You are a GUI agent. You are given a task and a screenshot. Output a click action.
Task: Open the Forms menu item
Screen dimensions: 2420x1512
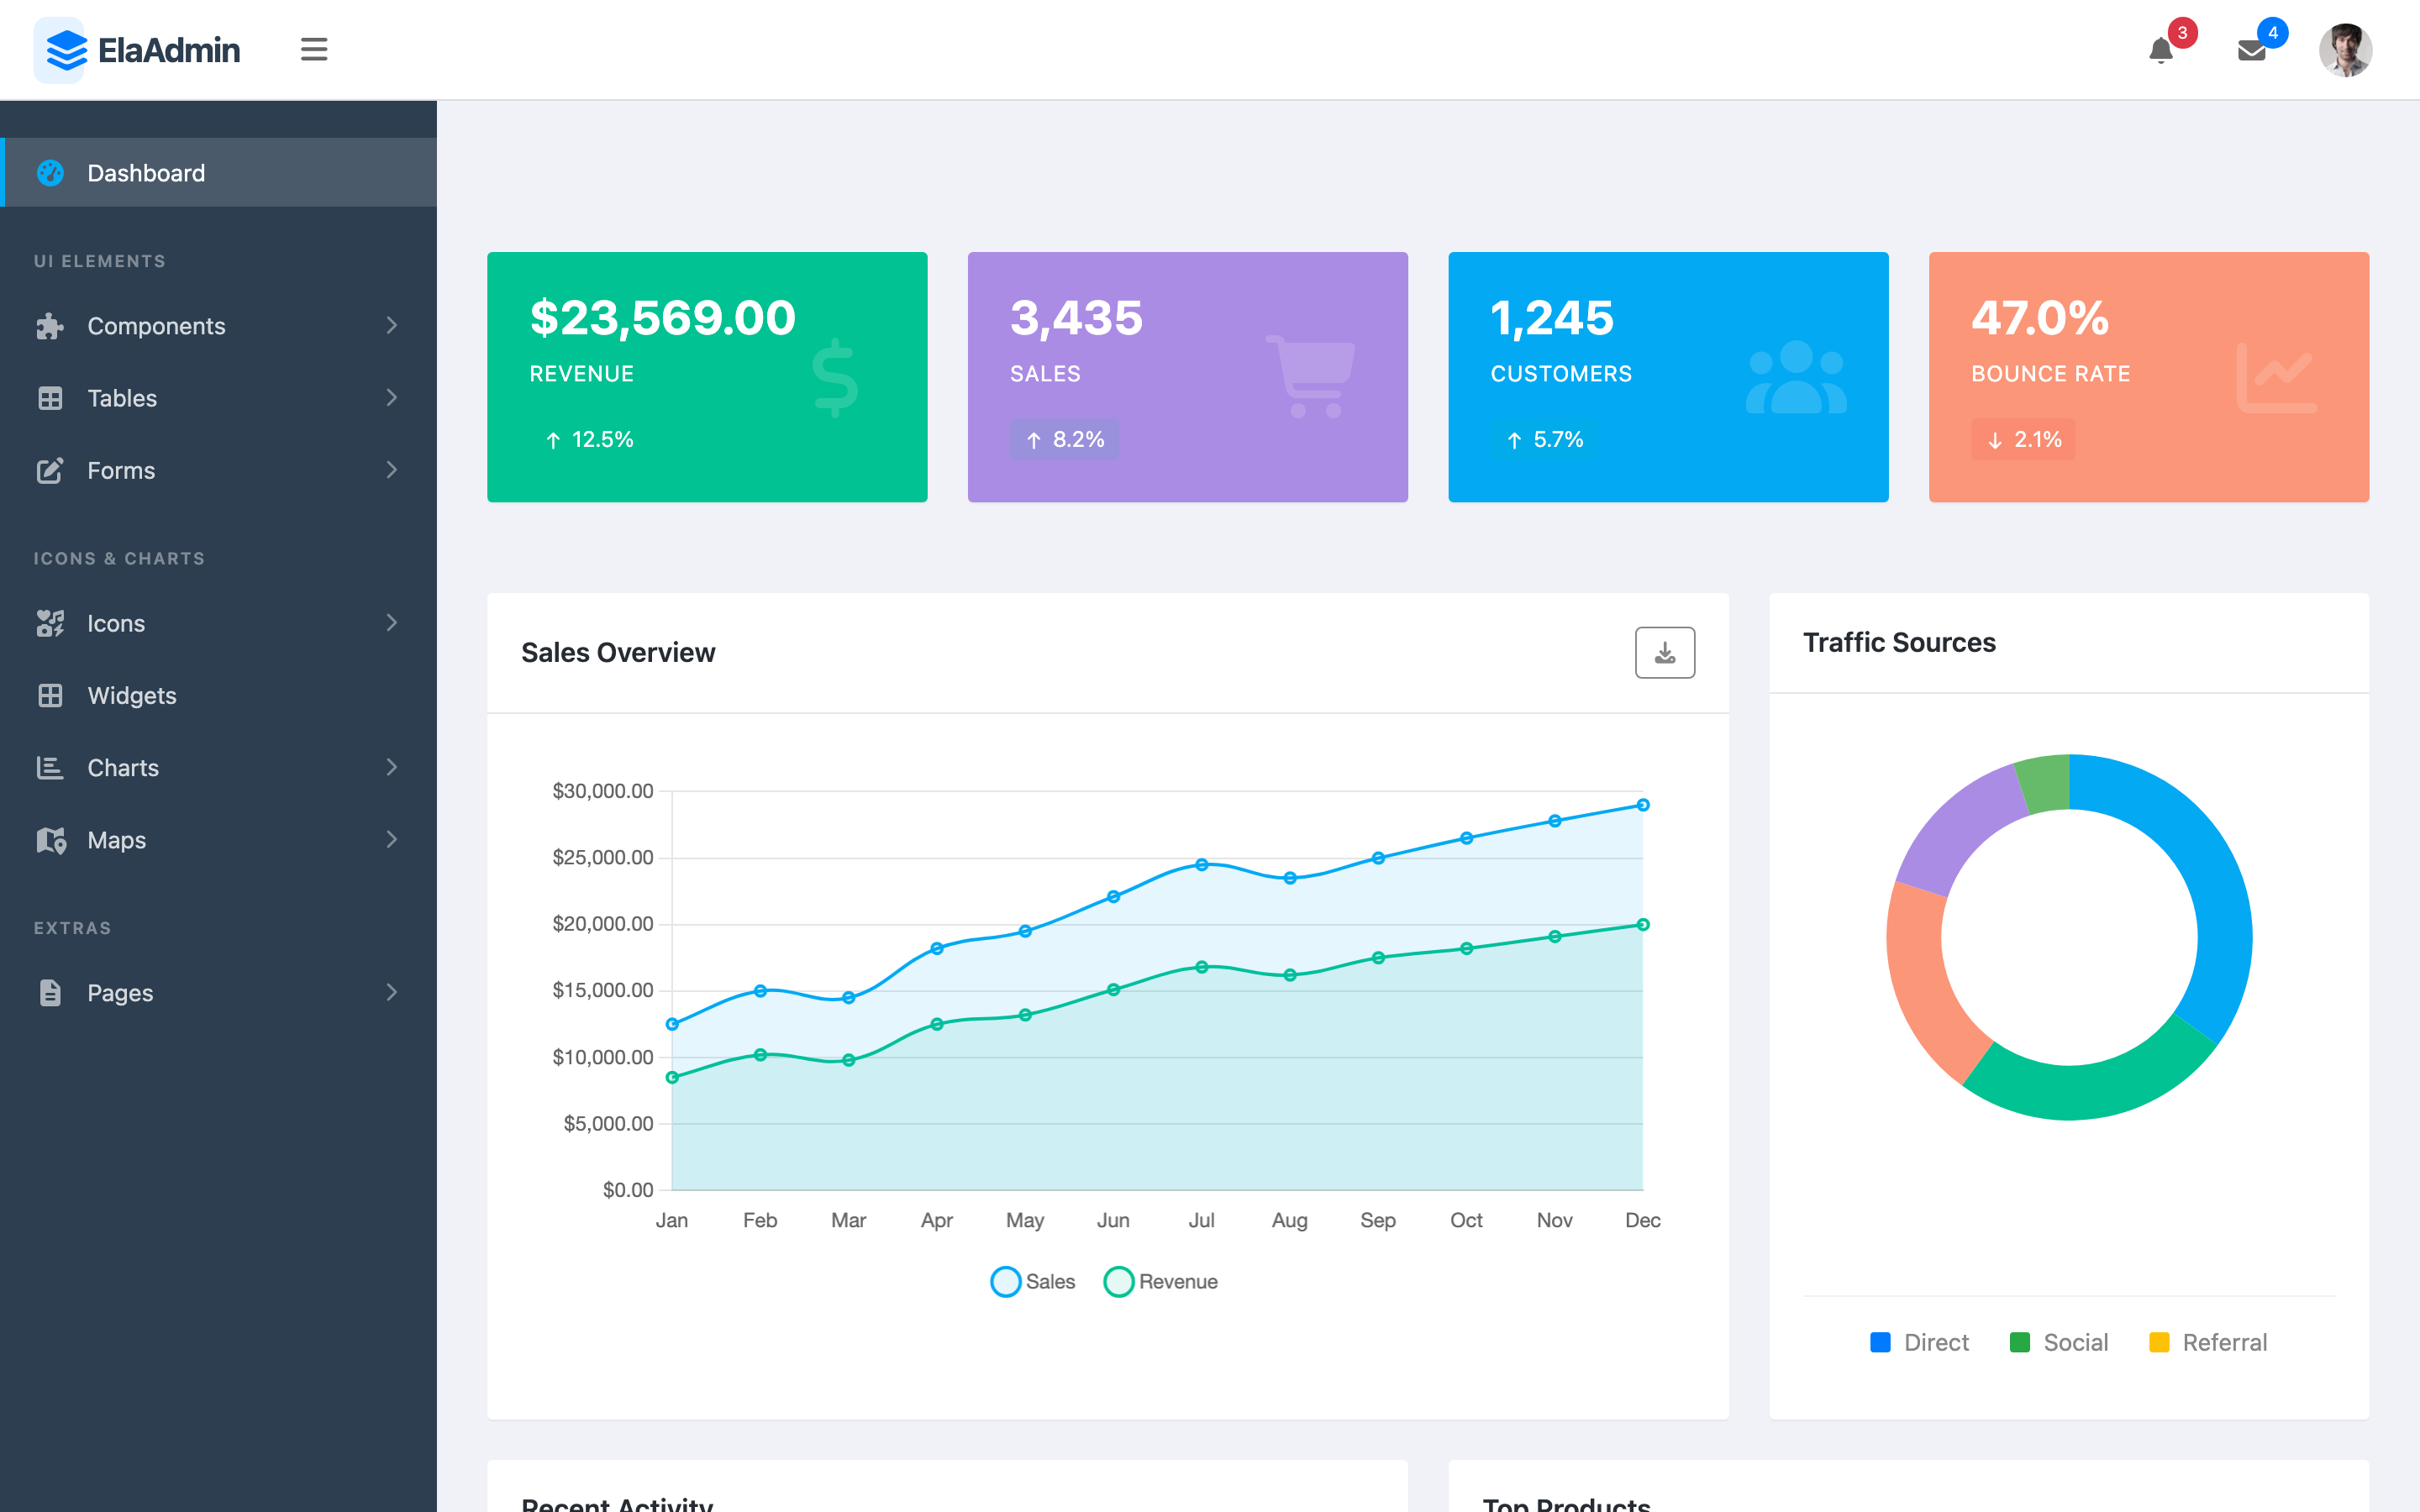pyautogui.click(x=218, y=470)
